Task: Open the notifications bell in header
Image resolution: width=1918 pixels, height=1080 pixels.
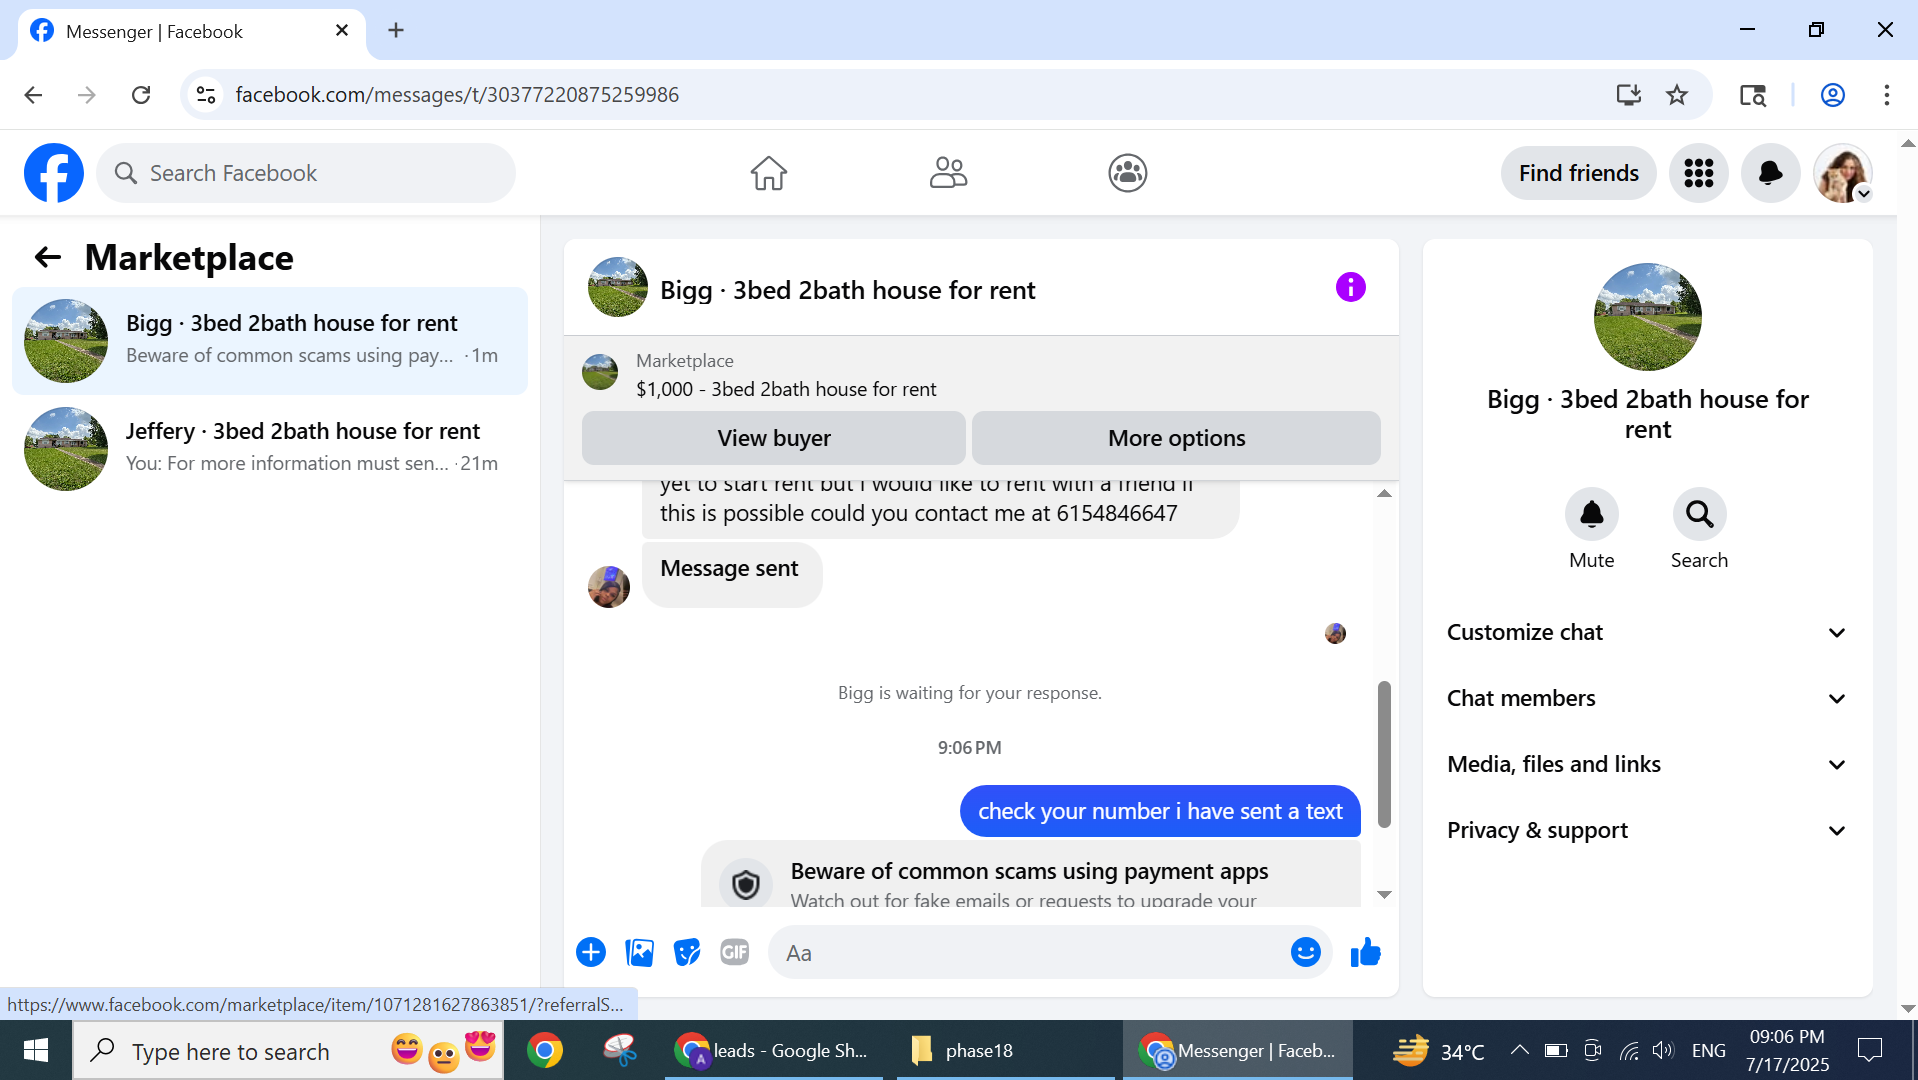Action: [1771, 173]
